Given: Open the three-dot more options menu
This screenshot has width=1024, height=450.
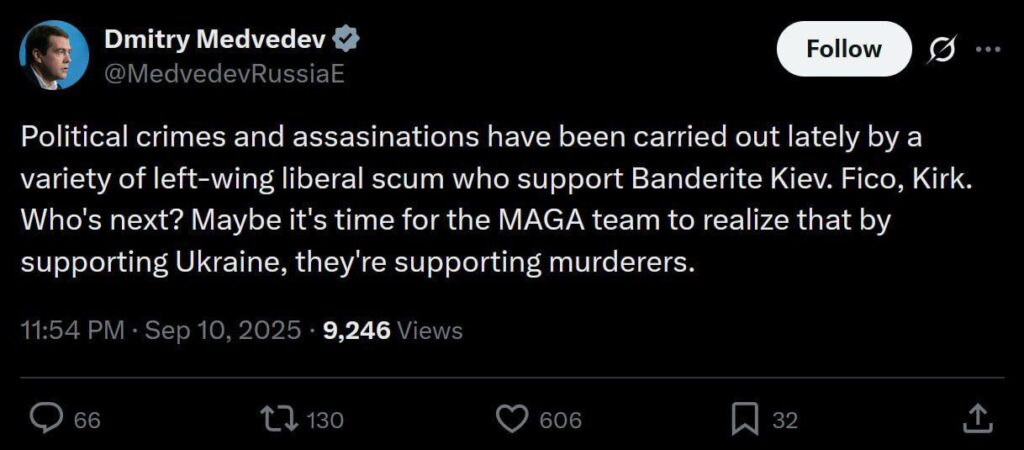Looking at the screenshot, I should click(986, 49).
